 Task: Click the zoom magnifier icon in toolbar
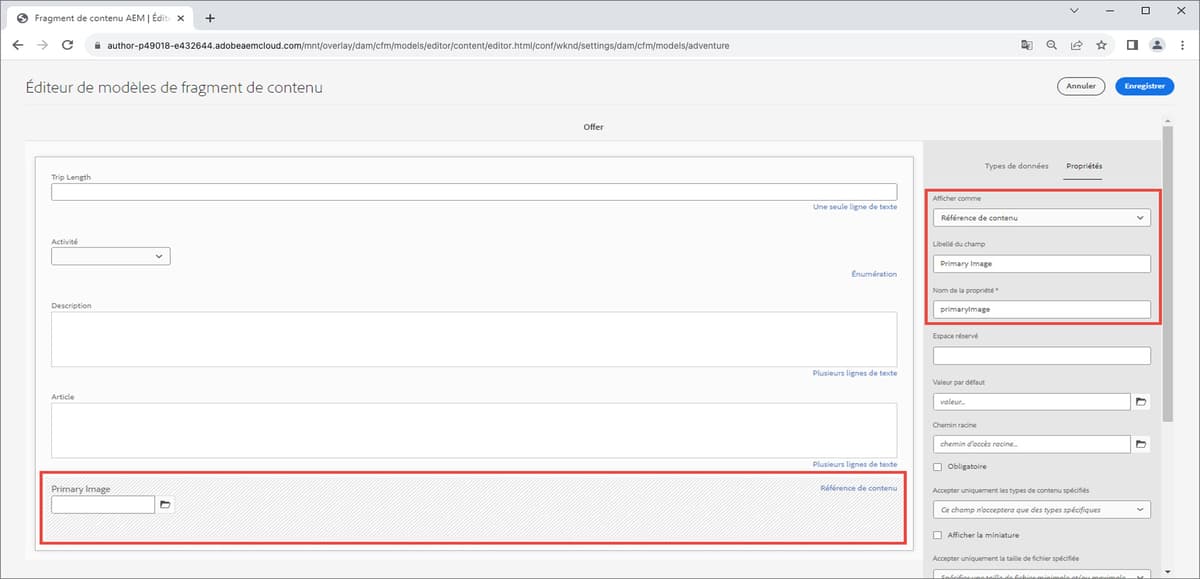pos(1051,45)
